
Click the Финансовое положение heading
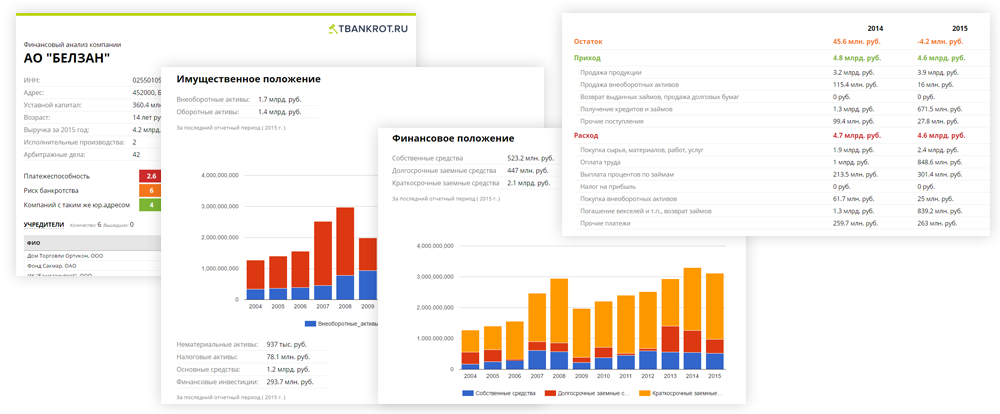click(453, 138)
